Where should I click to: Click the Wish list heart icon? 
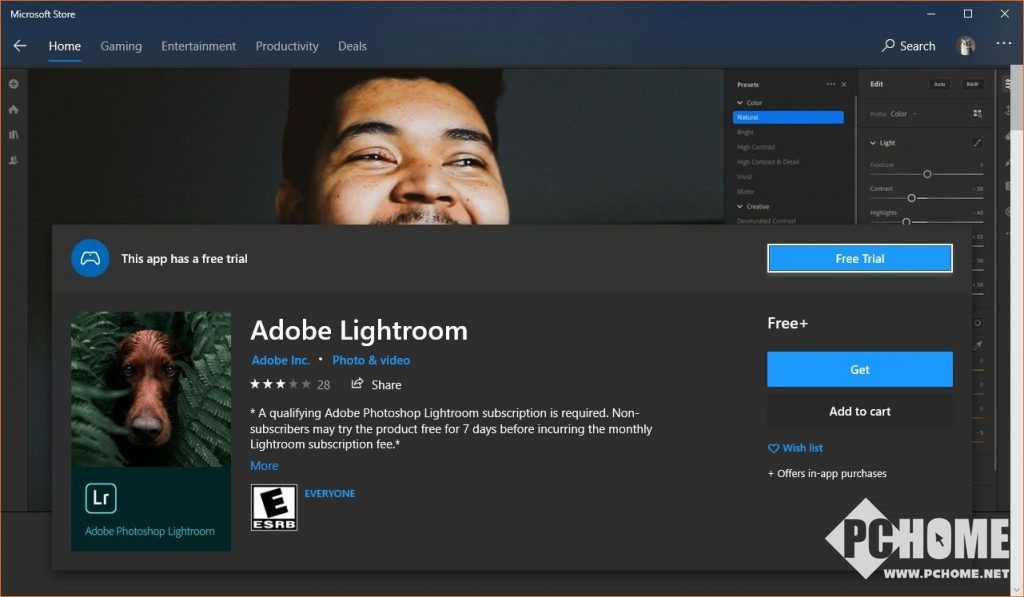[773, 449]
